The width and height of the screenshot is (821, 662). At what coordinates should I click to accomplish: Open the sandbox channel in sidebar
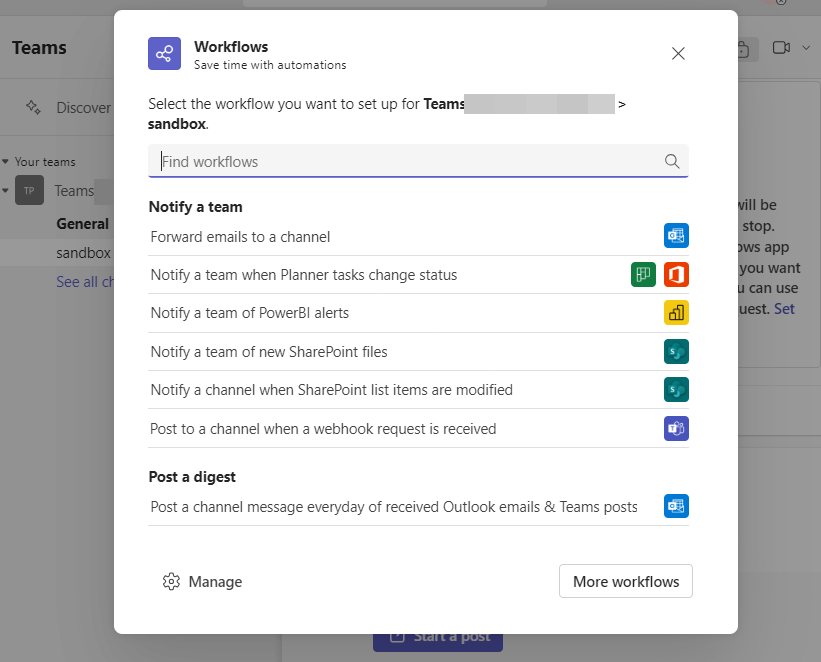click(83, 253)
